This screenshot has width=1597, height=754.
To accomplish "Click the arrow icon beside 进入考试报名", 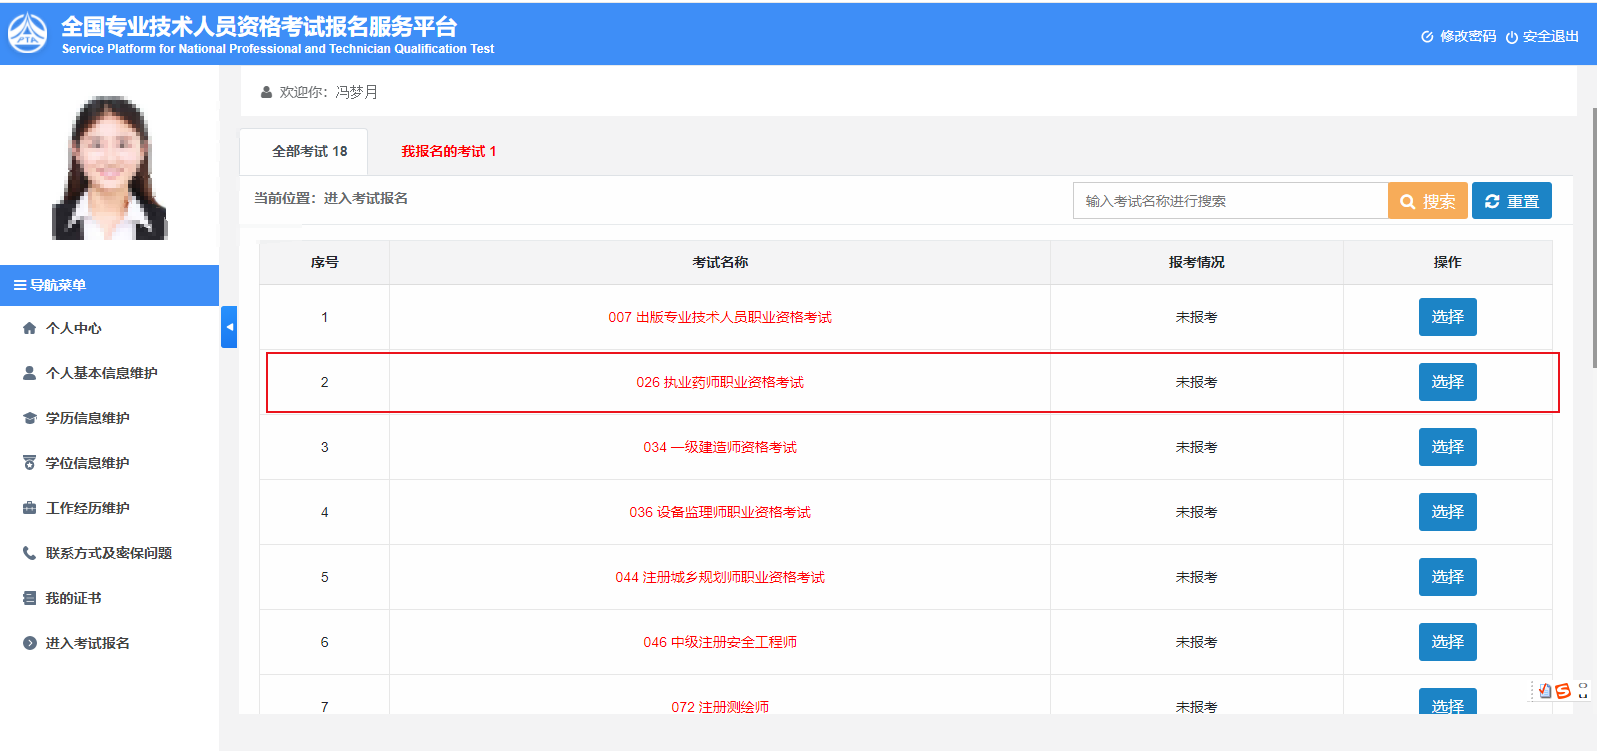I will point(29,643).
